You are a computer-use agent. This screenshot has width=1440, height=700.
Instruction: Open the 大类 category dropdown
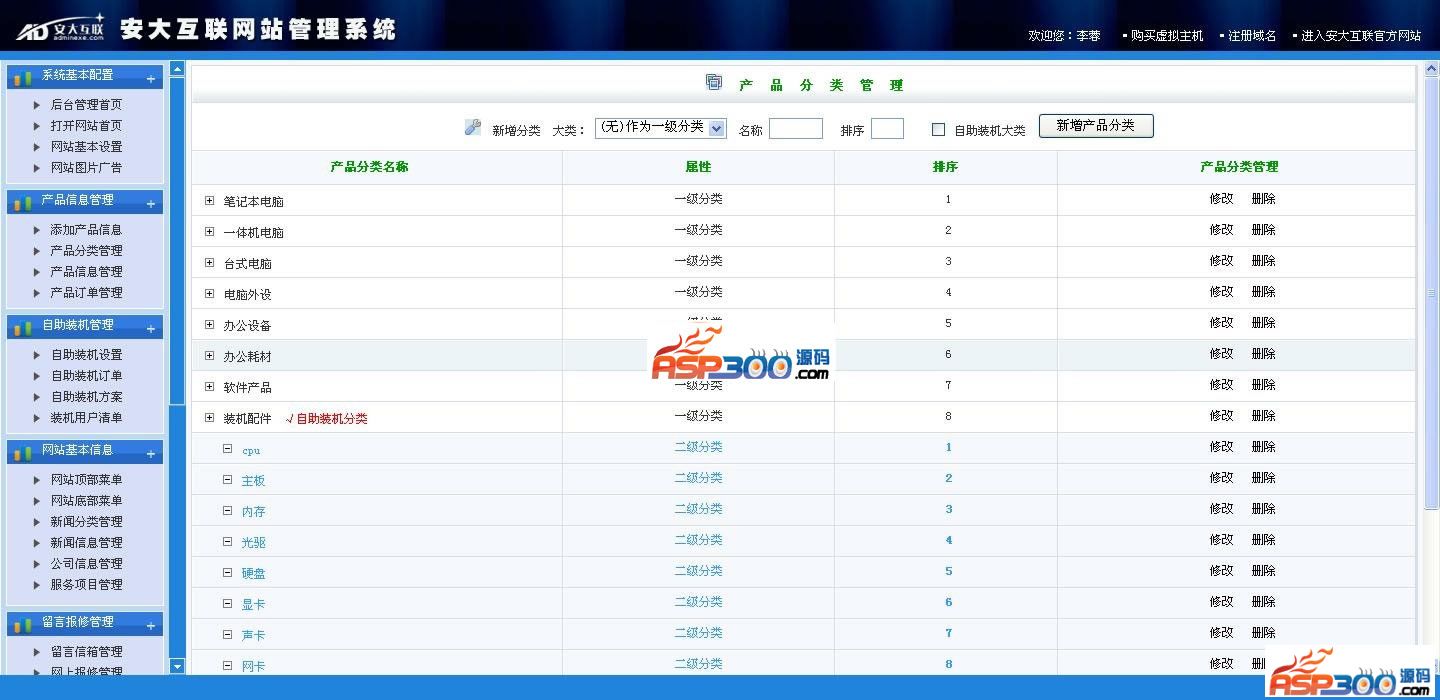coord(716,128)
